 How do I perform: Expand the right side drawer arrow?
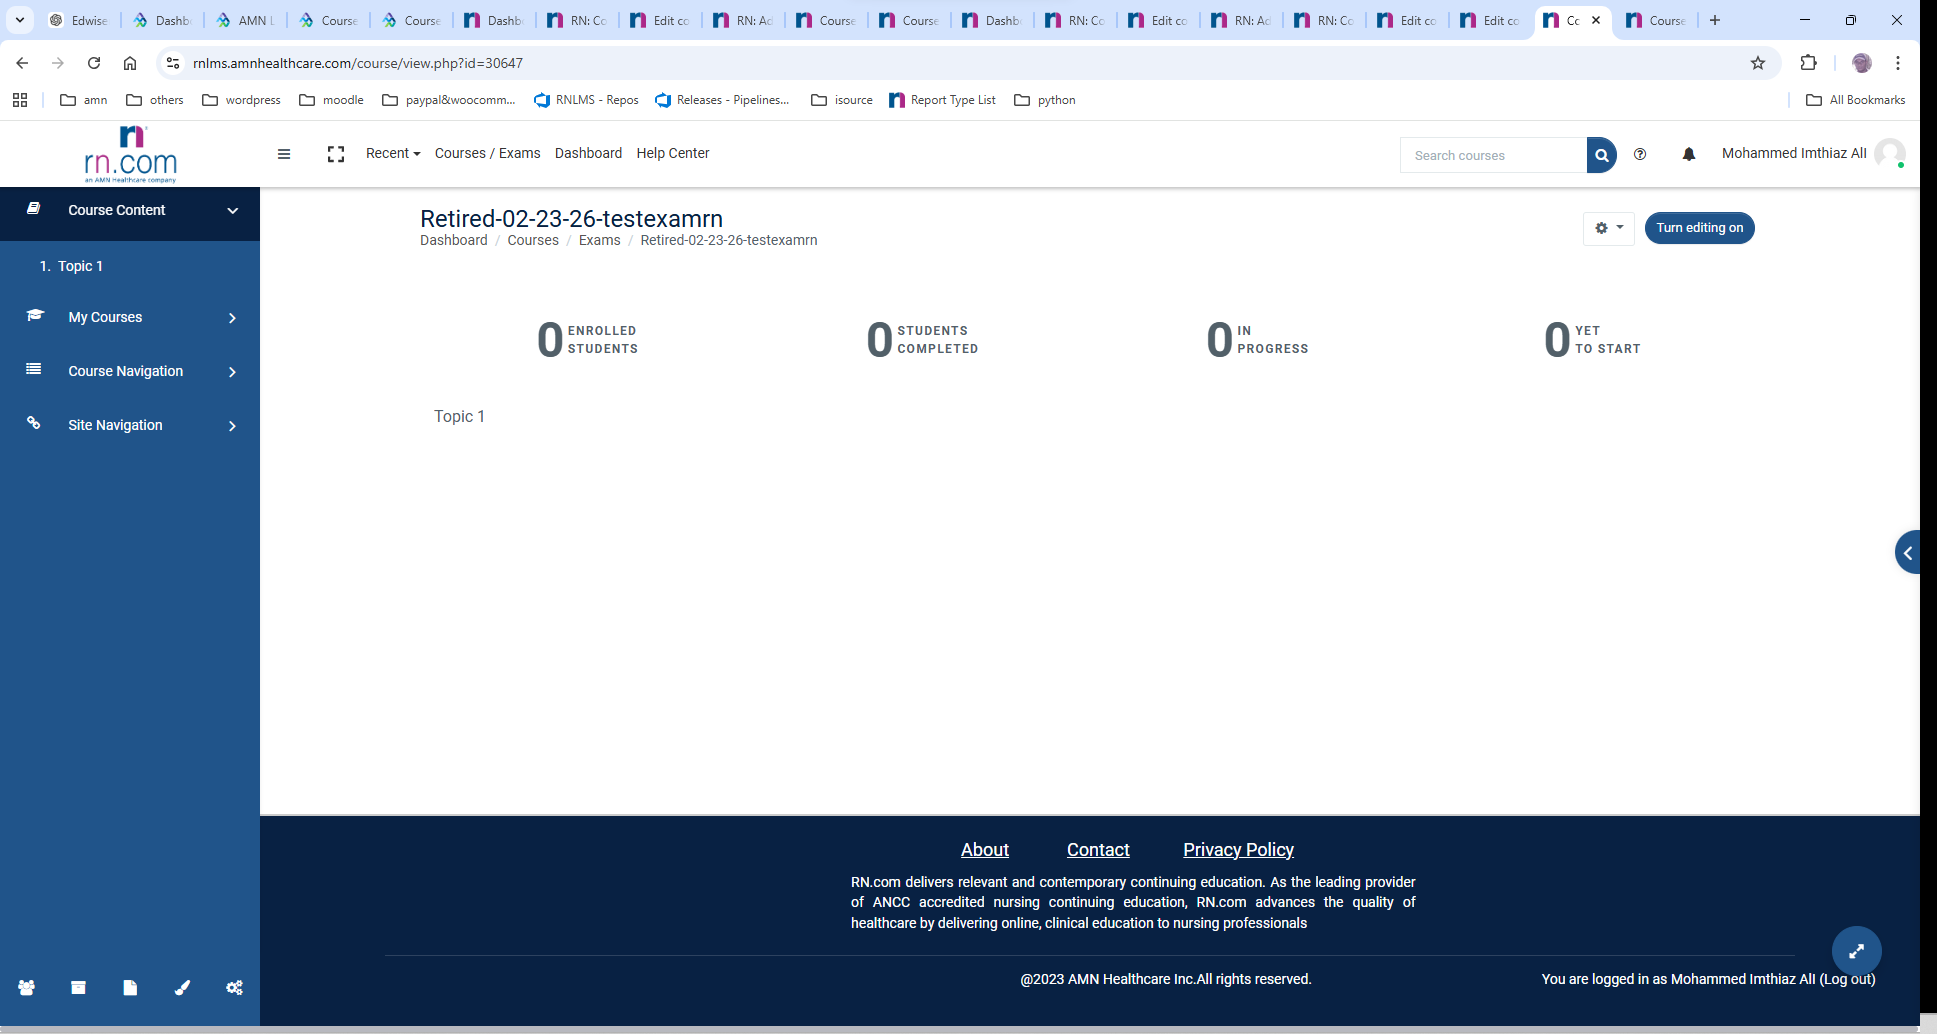[1908, 552]
